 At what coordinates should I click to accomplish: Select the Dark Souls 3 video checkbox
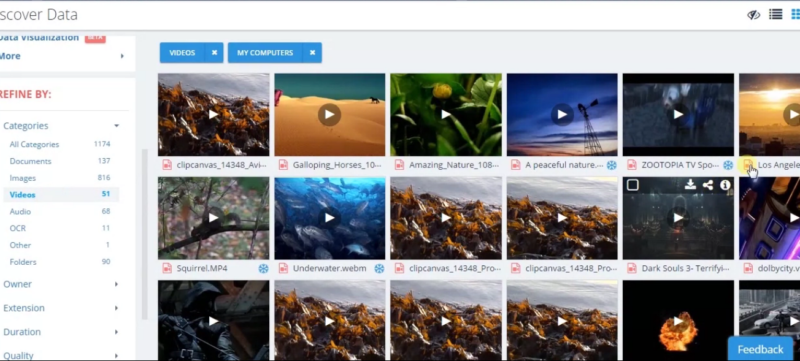click(633, 185)
